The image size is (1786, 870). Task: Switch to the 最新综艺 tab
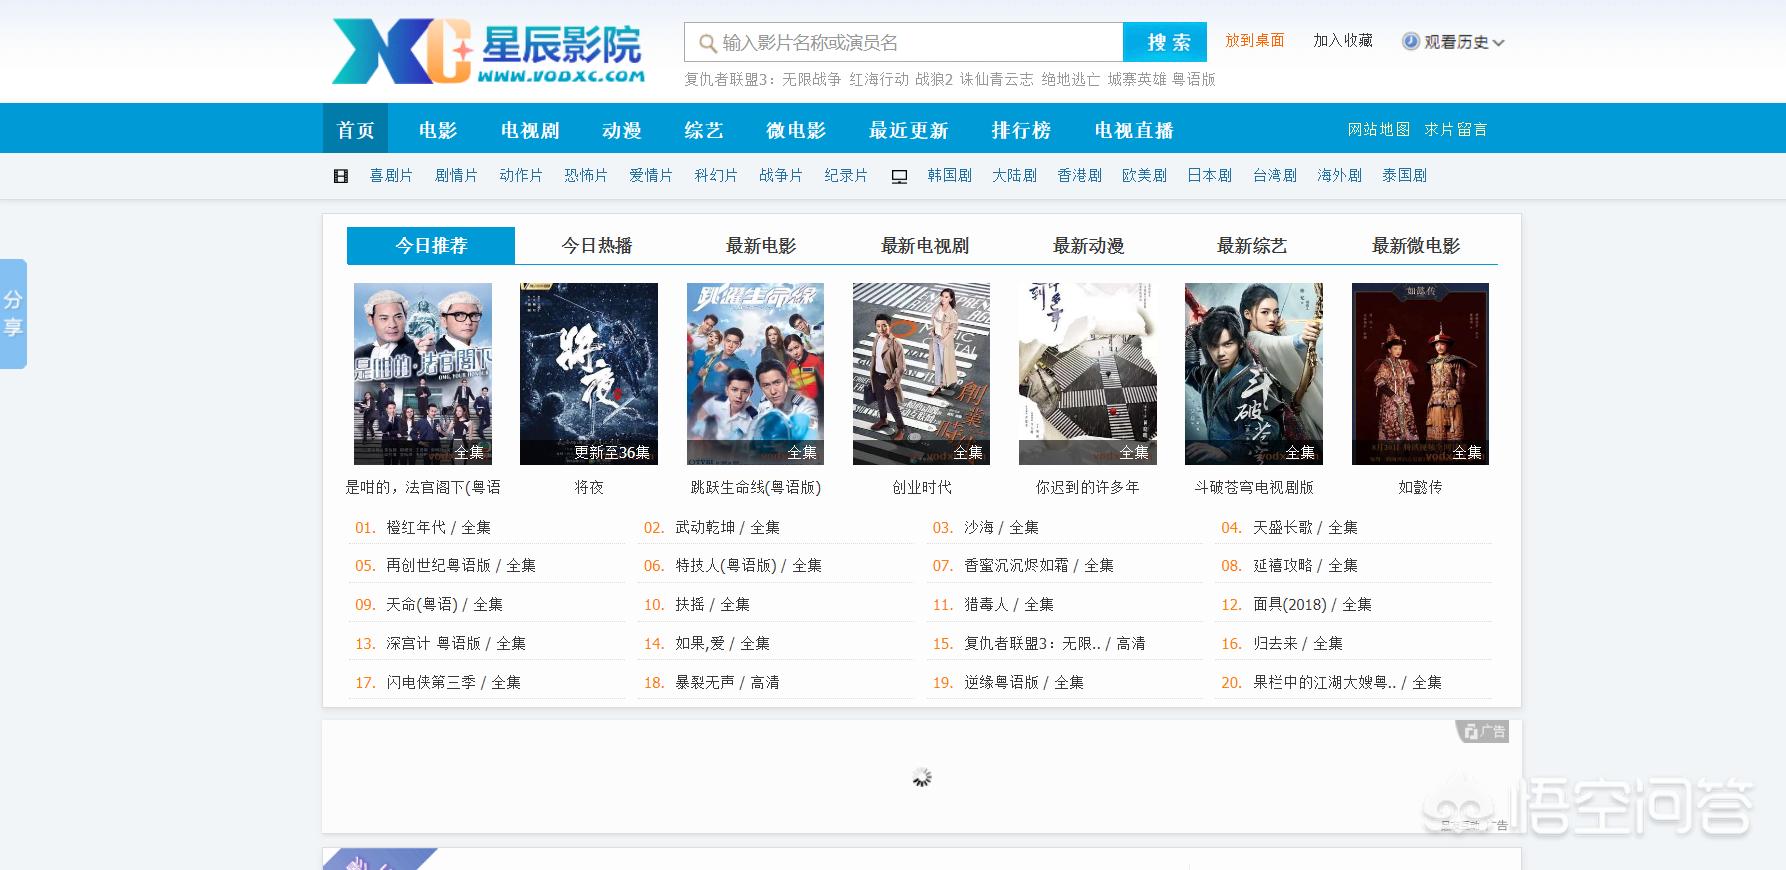[x=1252, y=245]
